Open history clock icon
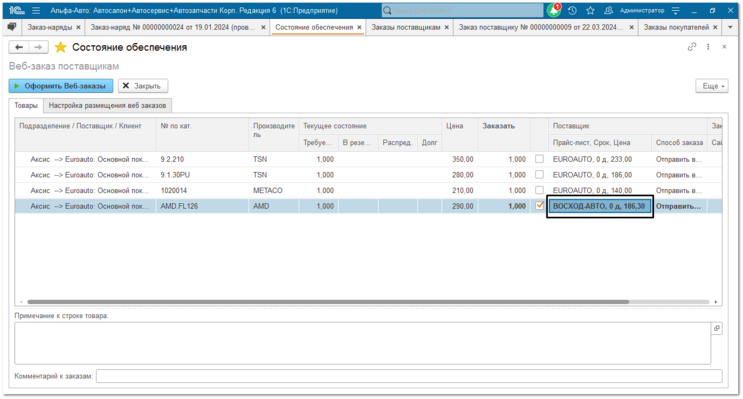743x399 pixels. point(572,10)
